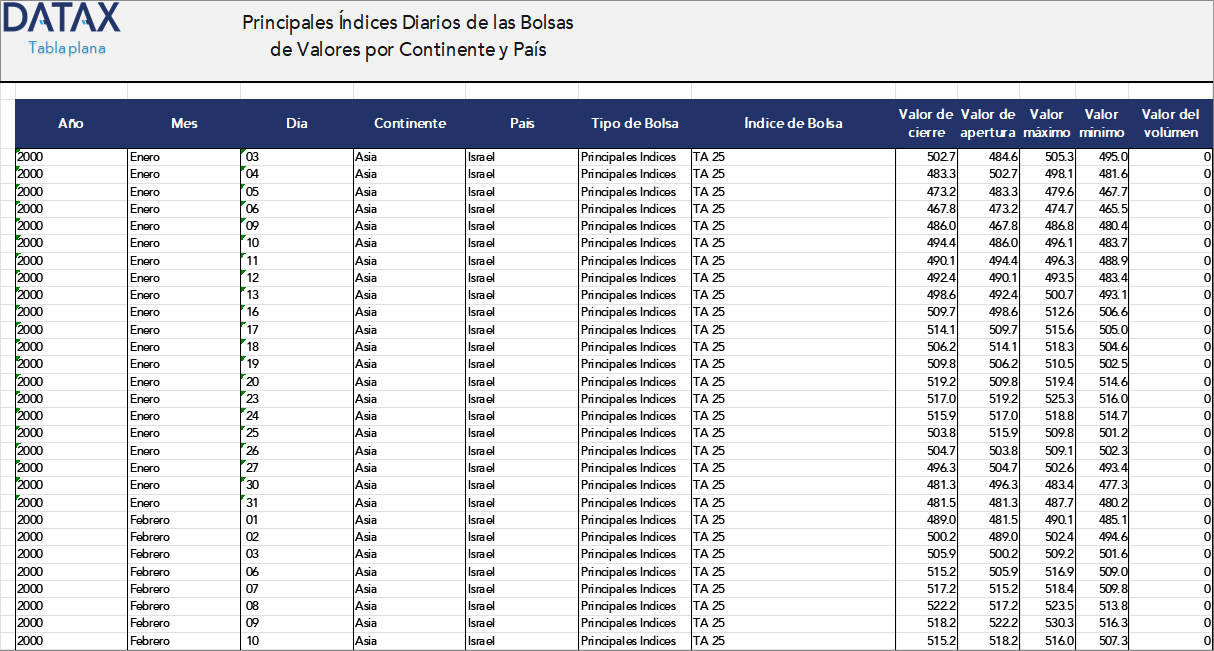Select the Dia column header
The image size is (1214, 651).
coord(296,122)
